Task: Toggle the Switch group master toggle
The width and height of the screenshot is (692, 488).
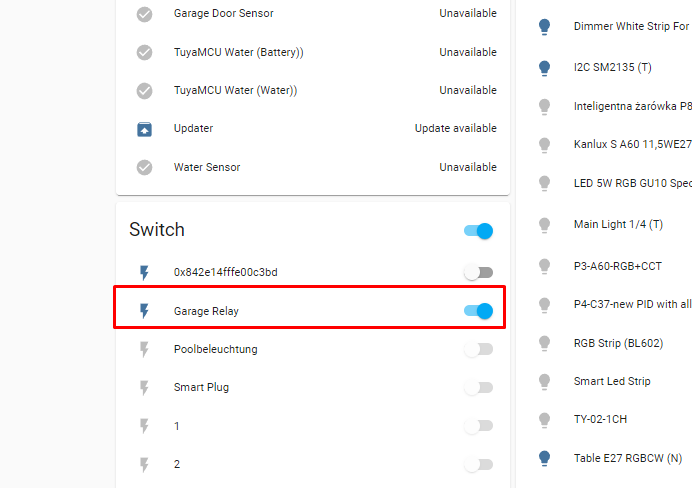Action: click(478, 231)
